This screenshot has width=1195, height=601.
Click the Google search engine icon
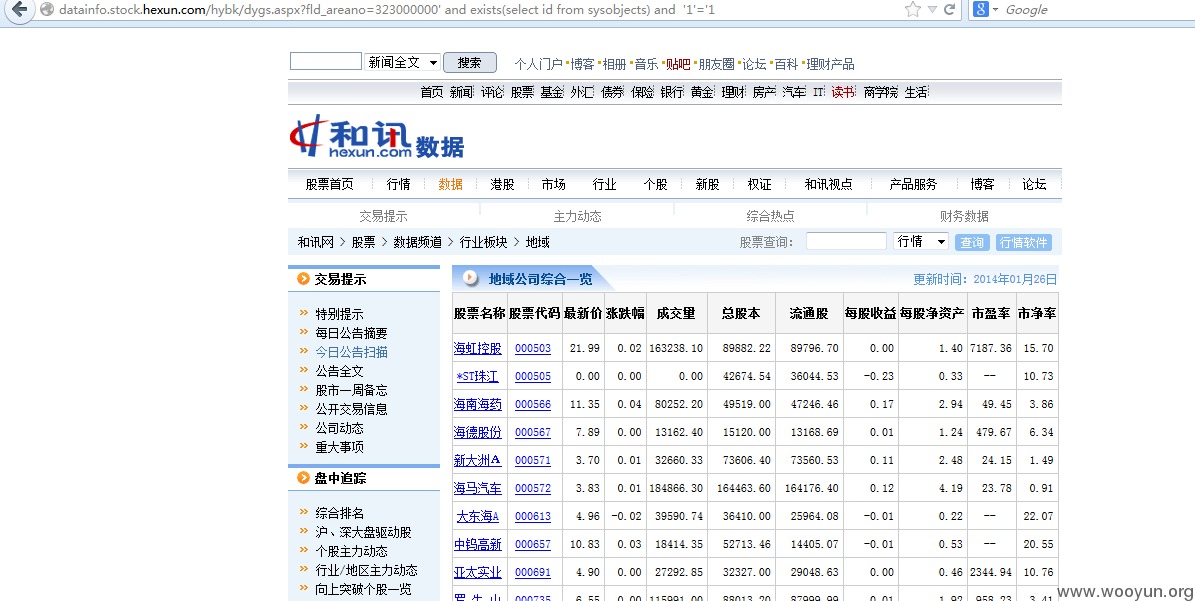point(981,10)
